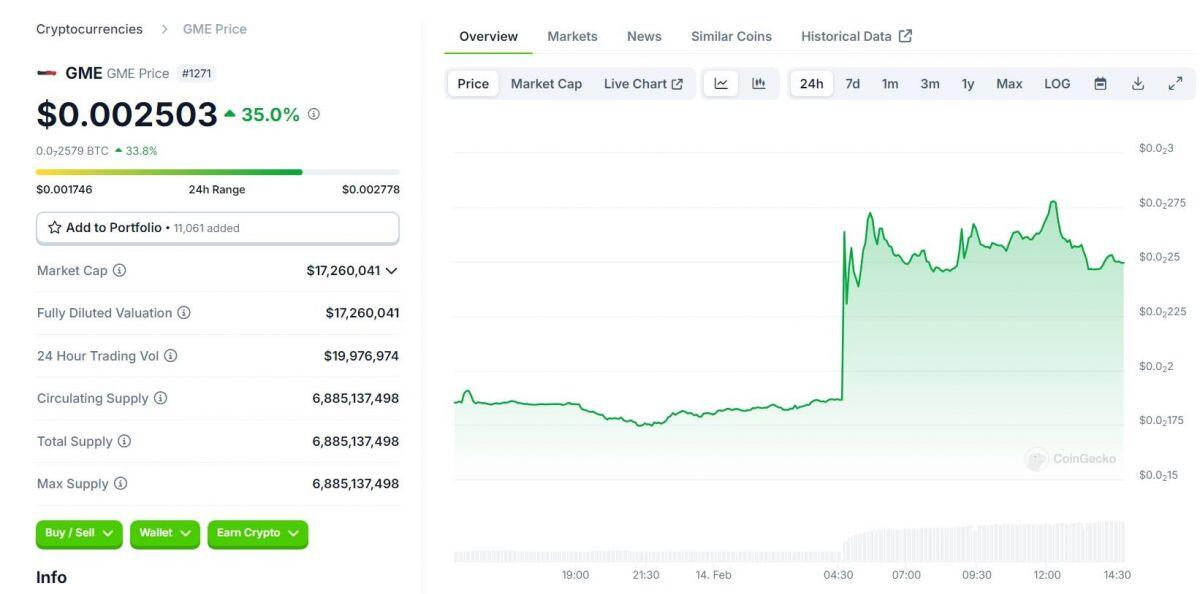Switch to the candlestick chart icon
The width and height of the screenshot is (1200, 594).
click(758, 83)
